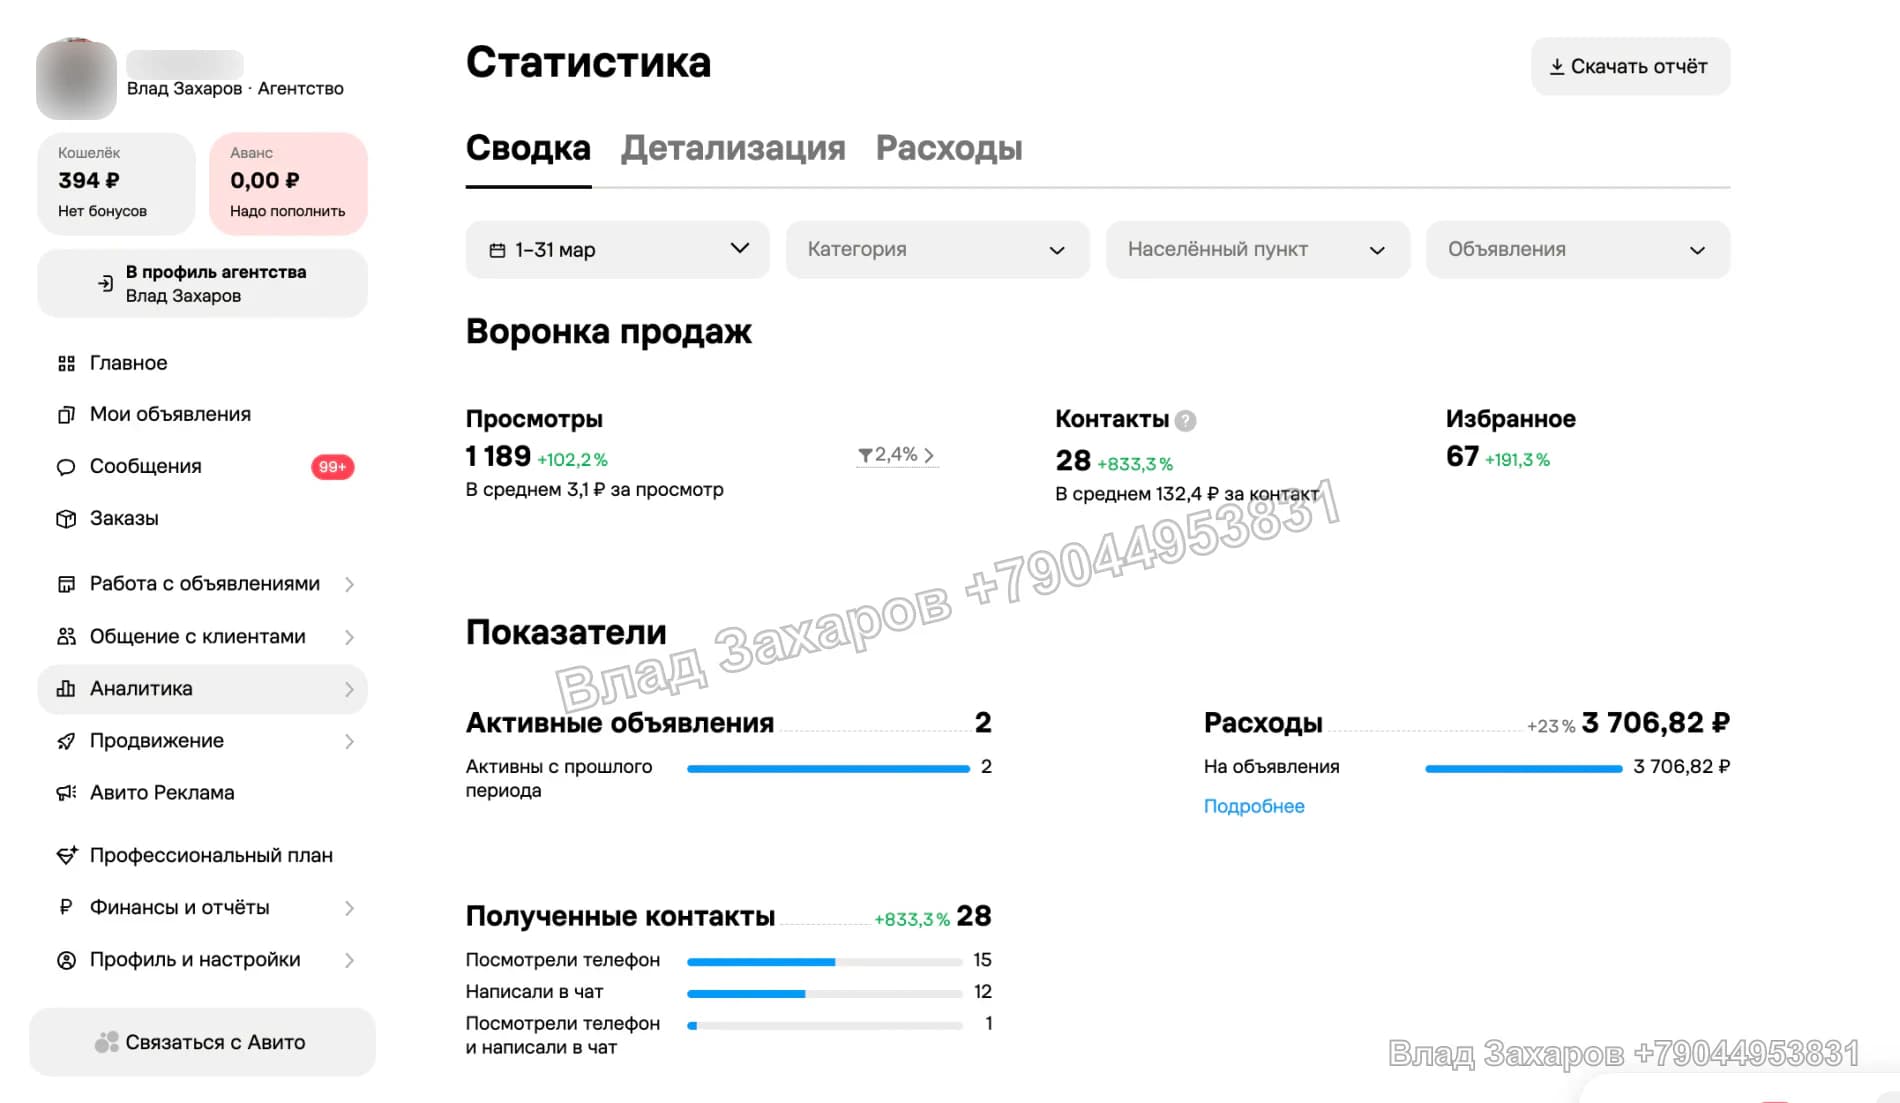Click the Полученные контакты heading
The height and width of the screenshot is (1103, 1900).
pos(620,917)
